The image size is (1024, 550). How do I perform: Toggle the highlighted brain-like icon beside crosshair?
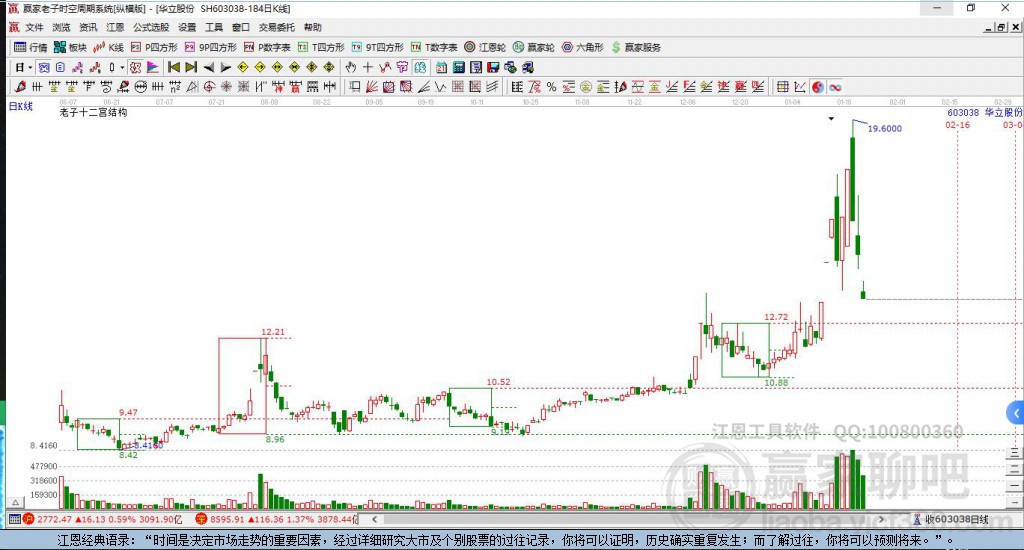(420, 67)
